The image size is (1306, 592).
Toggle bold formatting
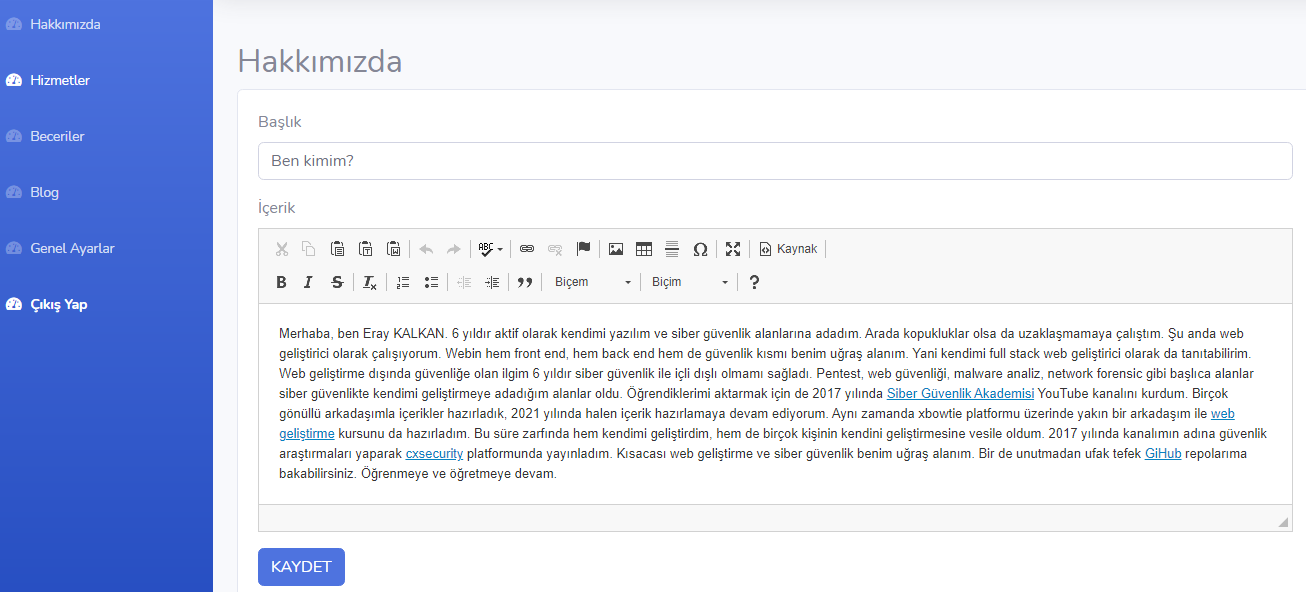click(x=281, y=282)
